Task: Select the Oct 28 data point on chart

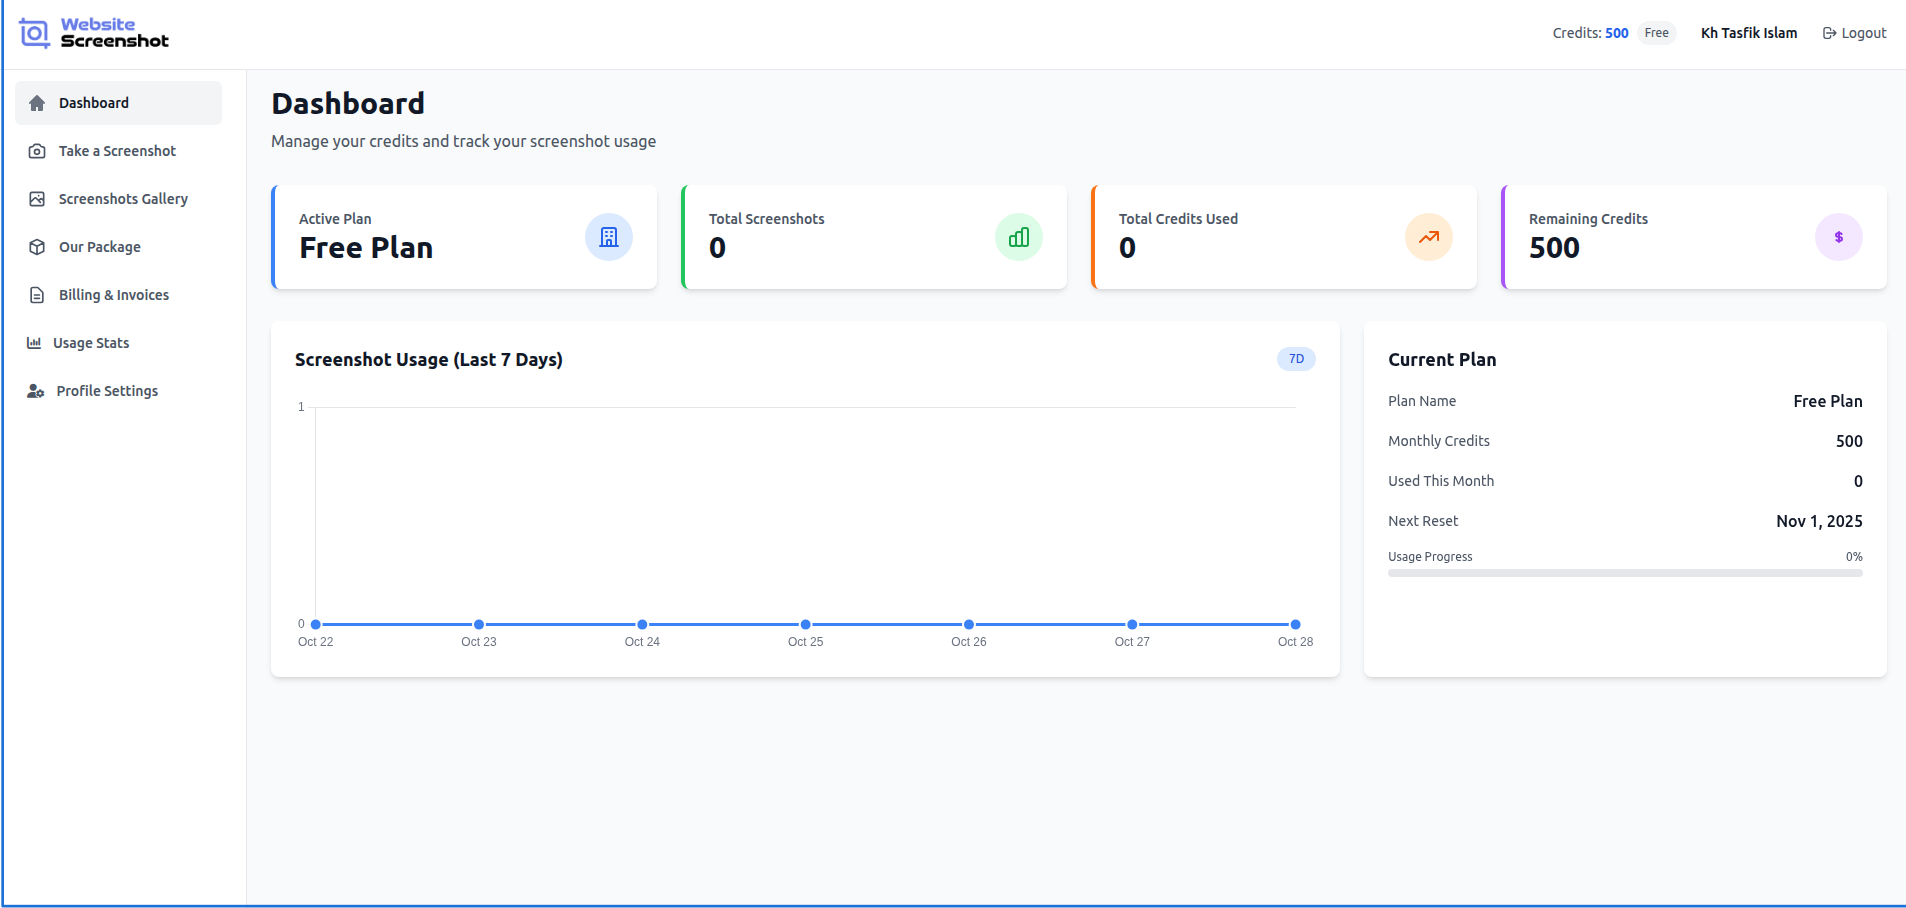Action: pyautogui.click(x=1295, y=624)
